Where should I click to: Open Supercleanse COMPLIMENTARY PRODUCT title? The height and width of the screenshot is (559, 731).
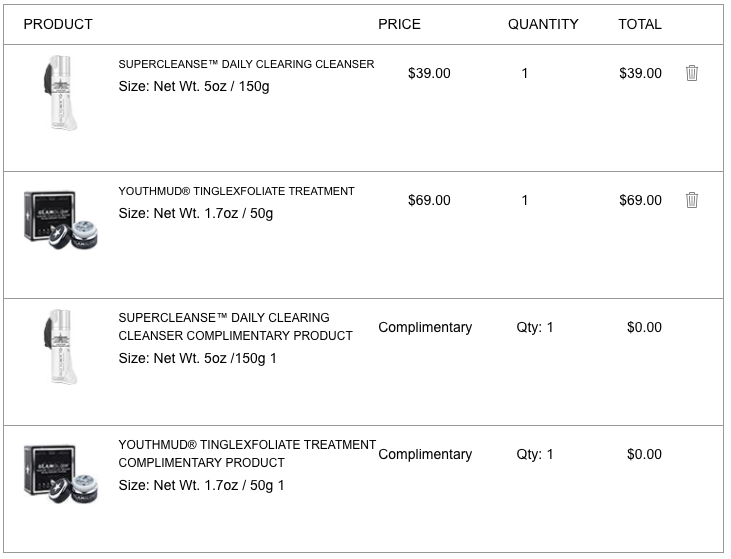(235, 327)
